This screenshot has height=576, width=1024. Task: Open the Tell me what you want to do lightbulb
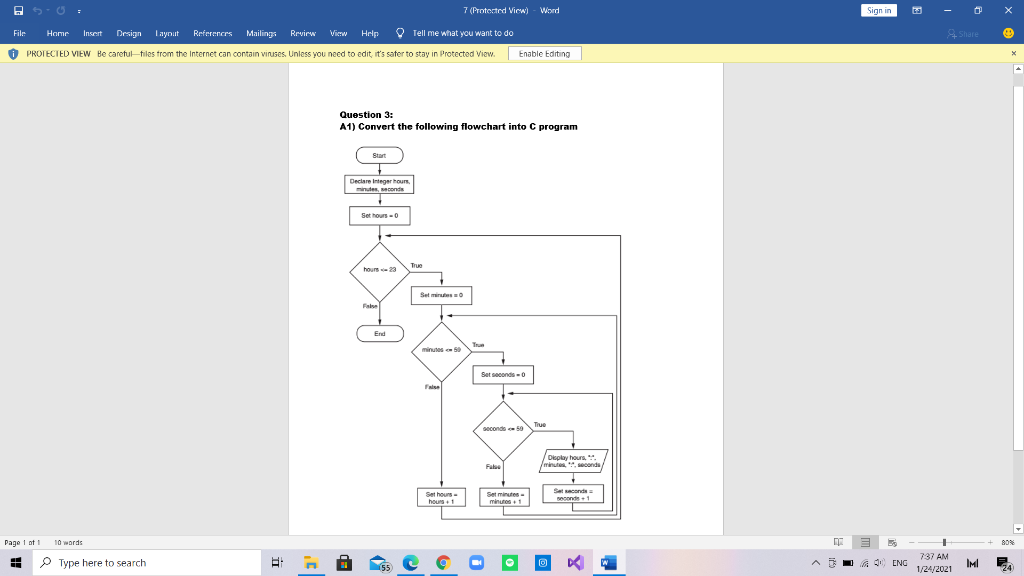click(398, 33)
